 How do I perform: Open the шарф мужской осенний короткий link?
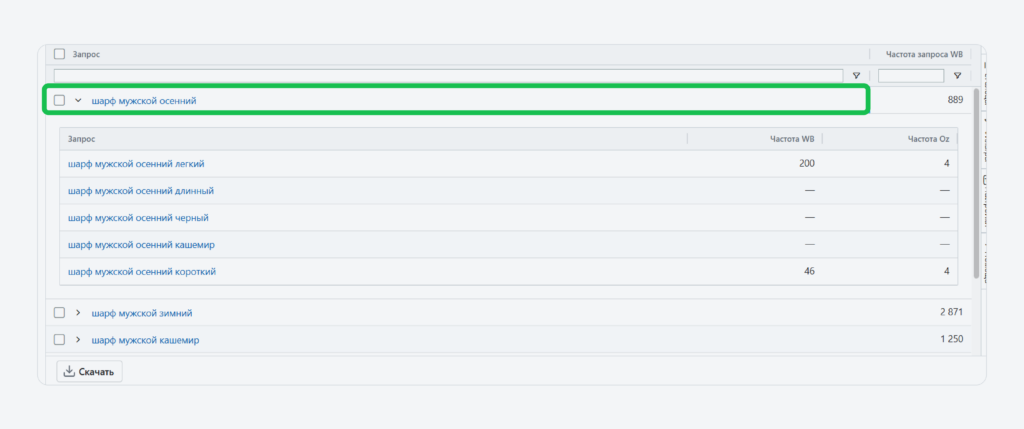click(142, 271)
